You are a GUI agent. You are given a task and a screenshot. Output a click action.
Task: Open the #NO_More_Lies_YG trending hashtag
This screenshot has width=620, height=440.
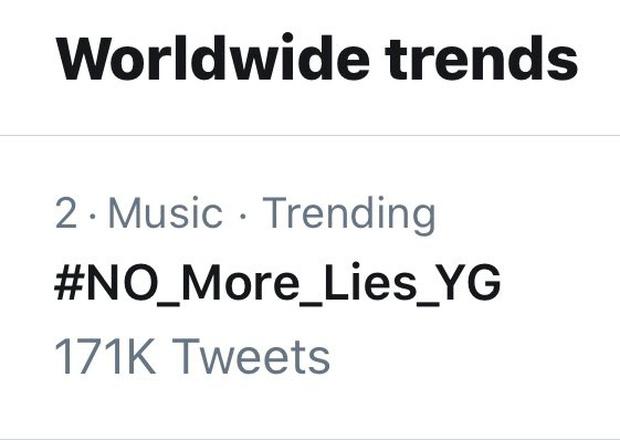[277, 285]
